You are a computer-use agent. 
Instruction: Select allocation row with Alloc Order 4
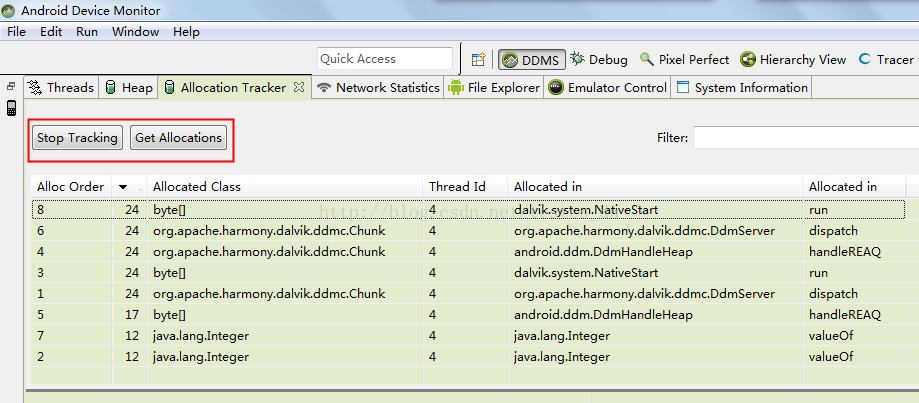pyautogui.click(x=468, y=252)
